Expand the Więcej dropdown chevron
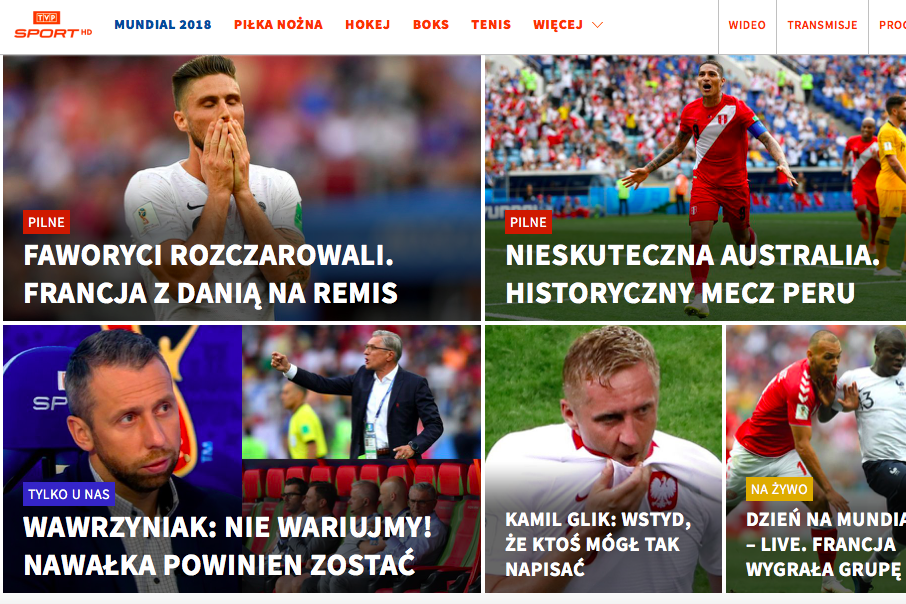Image resolution: width=906 pixels, height=604 pixels. tap(597, 25)
